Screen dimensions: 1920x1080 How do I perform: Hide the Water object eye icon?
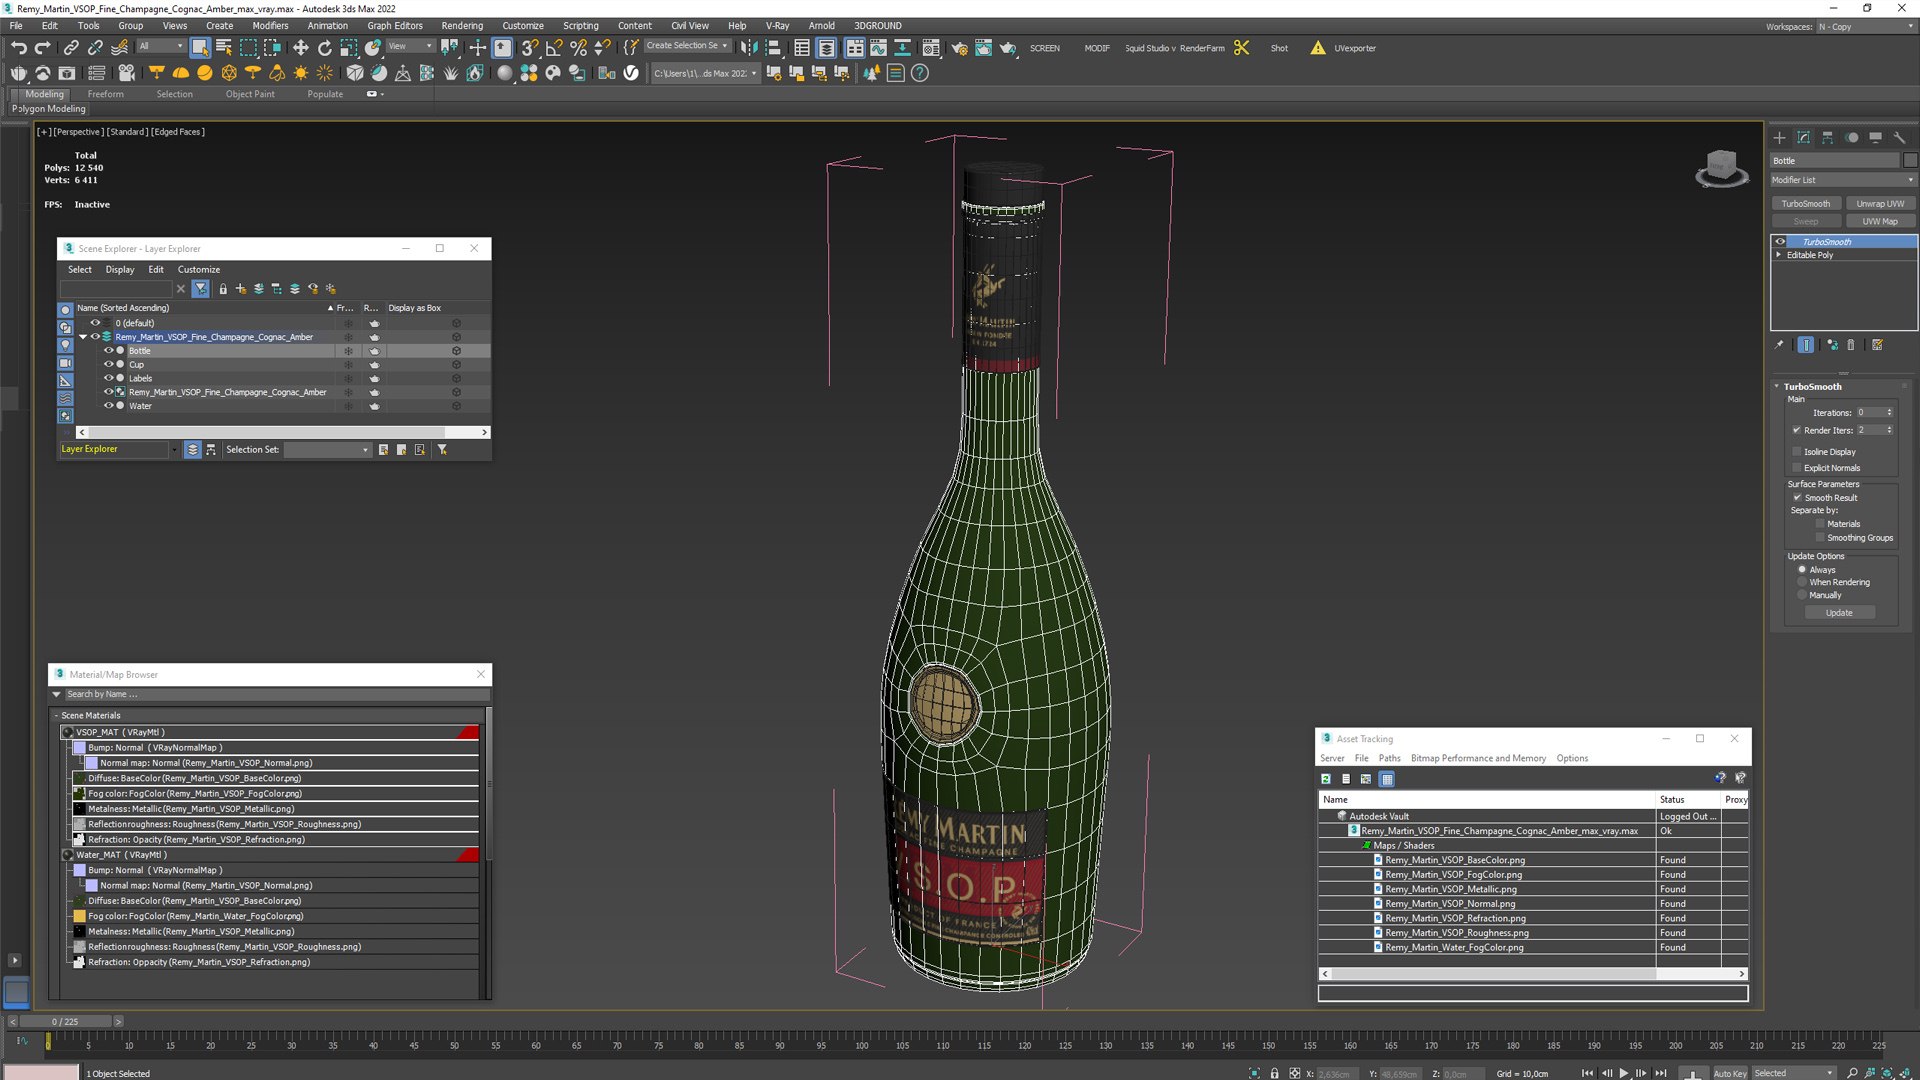pyautogui.click(x=109, y=406)
